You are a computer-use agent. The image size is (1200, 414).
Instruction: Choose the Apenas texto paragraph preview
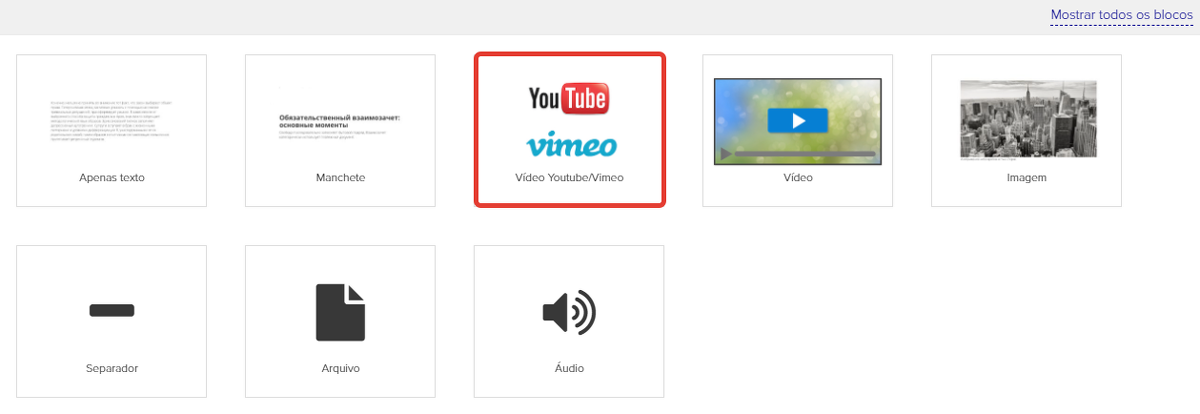(112, 120)
